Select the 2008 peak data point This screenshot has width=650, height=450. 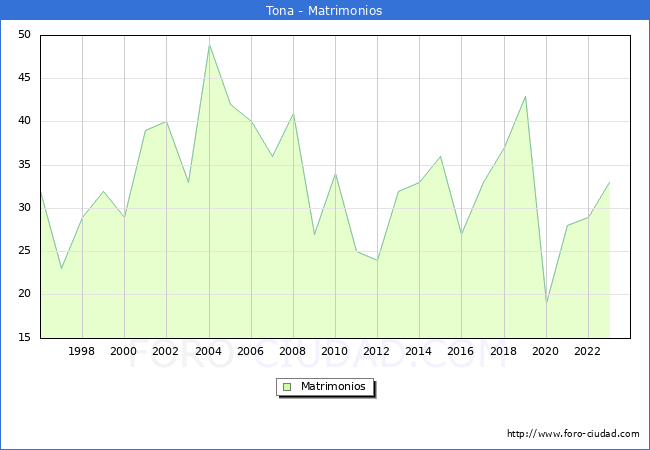pos(293,113)
